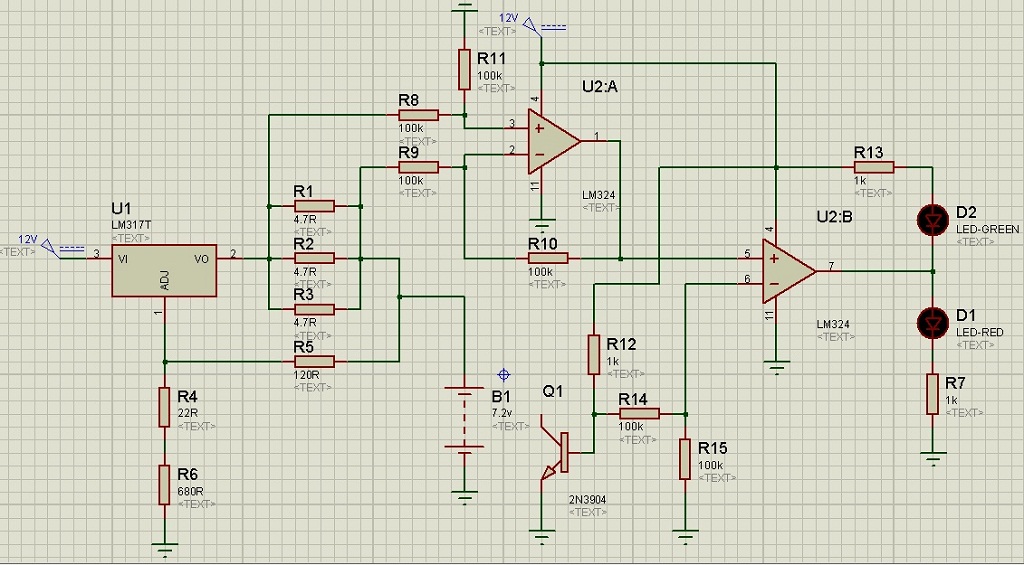Click the 680R value beside R6

click(189, 491)
